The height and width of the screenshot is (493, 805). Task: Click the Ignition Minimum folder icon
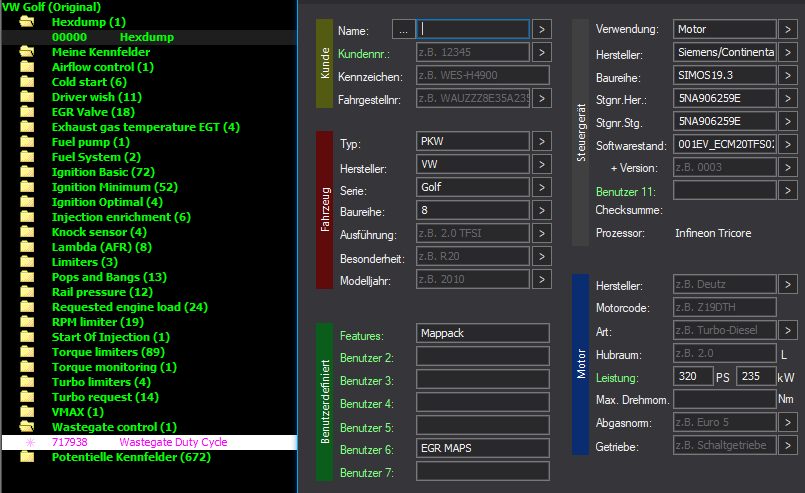pos(27,186)
